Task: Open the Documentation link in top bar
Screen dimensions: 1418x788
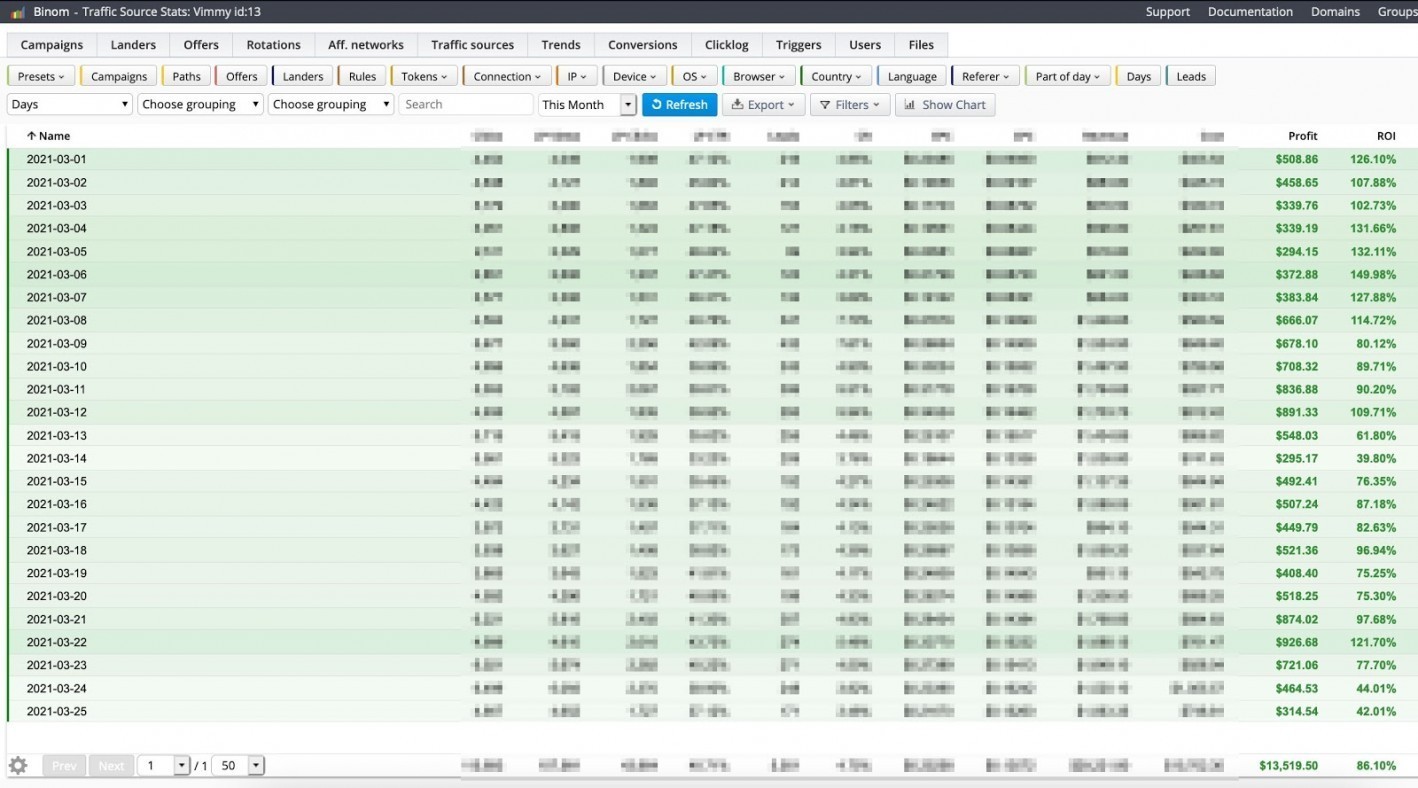Action: (x=1250, y=12)
